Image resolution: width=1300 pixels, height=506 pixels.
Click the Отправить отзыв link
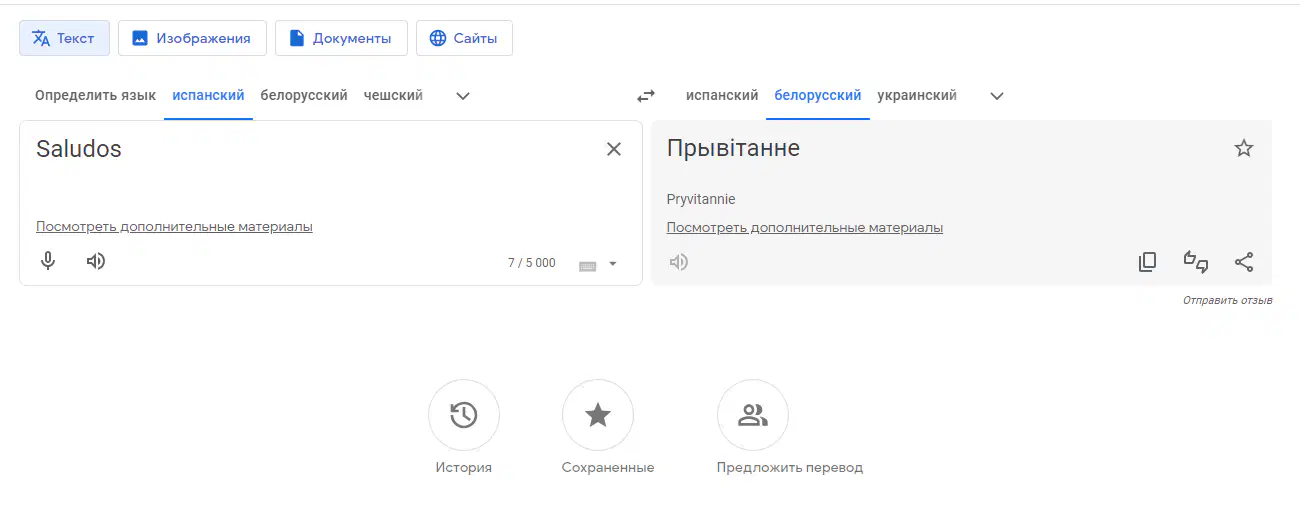point(1227,300)
